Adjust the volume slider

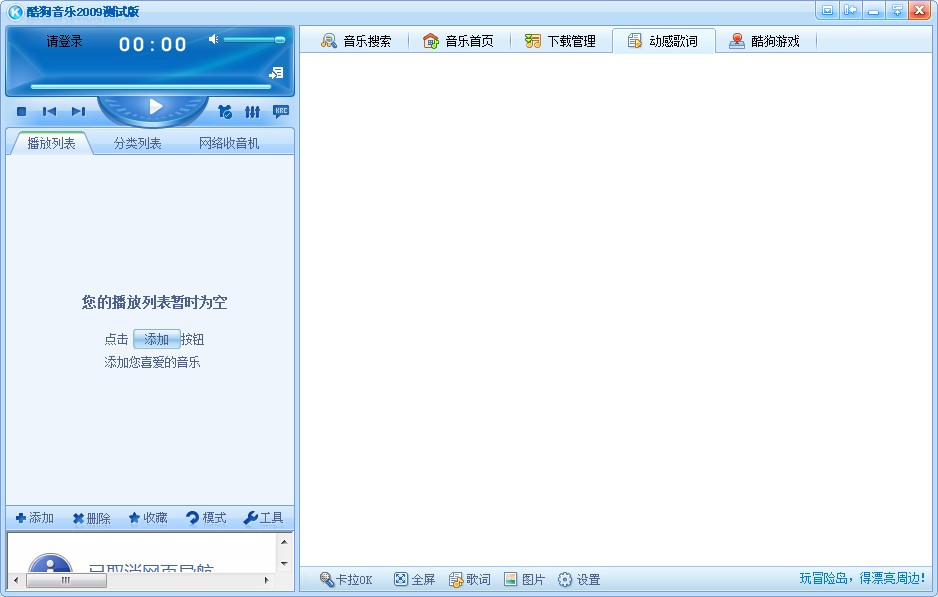click(254, 40)
